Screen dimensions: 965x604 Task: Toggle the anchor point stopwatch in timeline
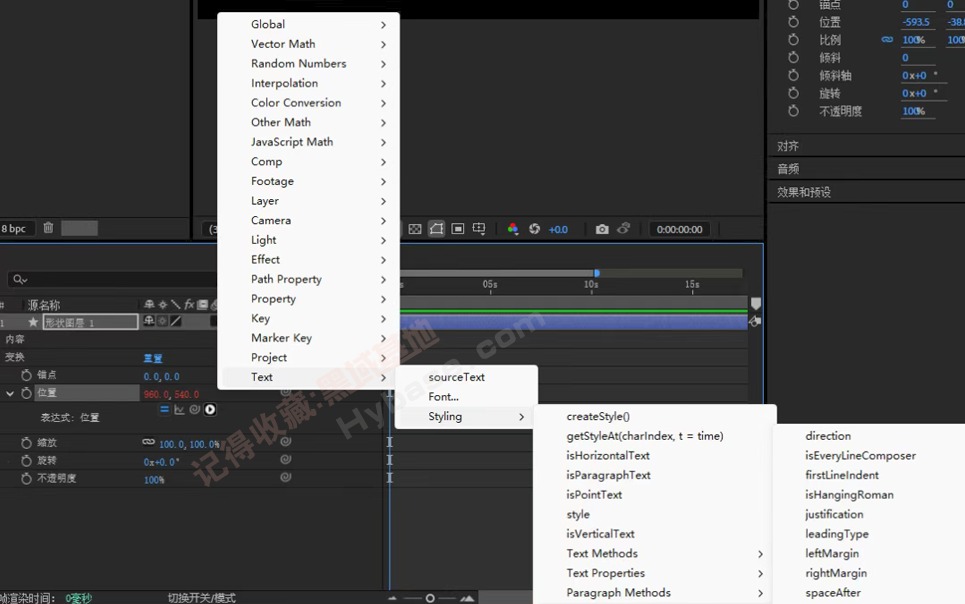[x=26, y=375]
